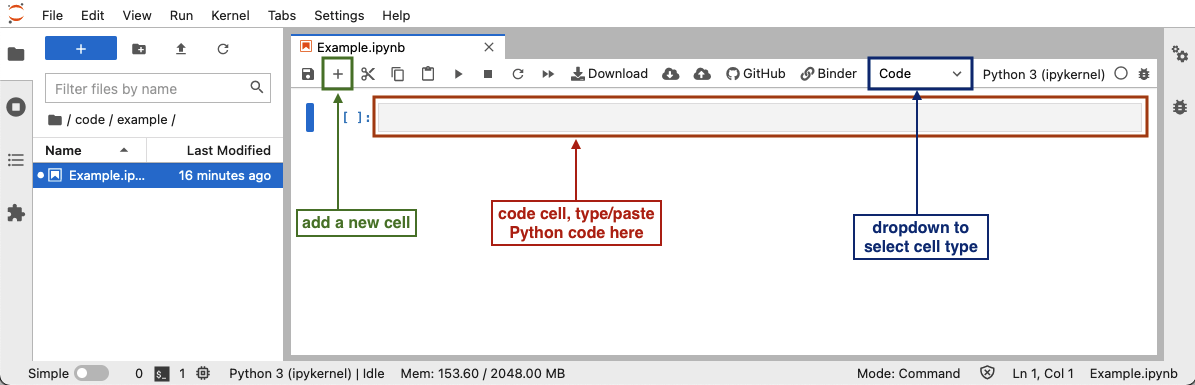Open the file browser folder icon in sidebar
1195x385 pixels.
(16, 54)
